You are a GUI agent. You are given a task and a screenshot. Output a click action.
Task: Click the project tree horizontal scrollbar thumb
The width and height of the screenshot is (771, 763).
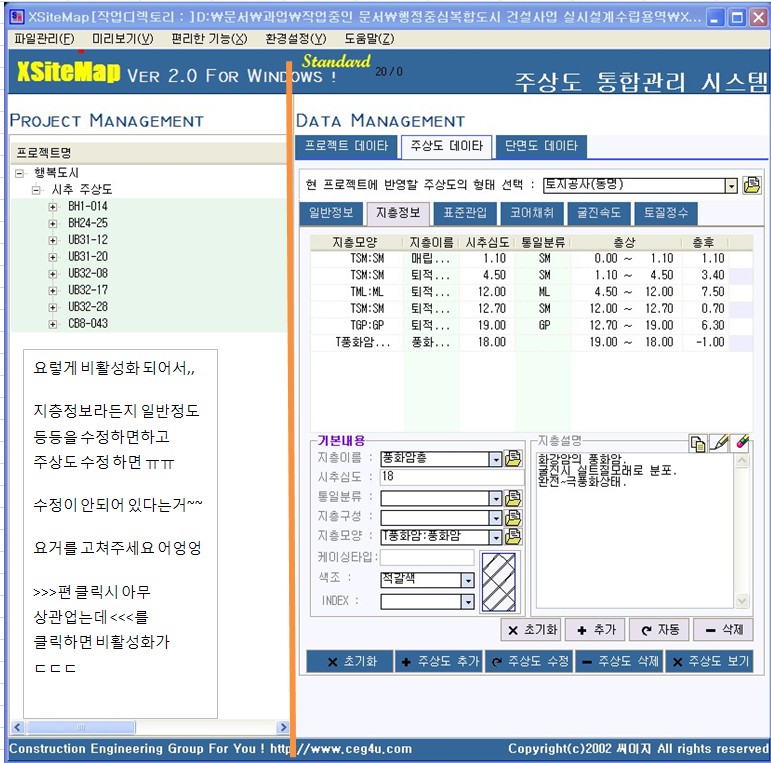pos(81,728)
